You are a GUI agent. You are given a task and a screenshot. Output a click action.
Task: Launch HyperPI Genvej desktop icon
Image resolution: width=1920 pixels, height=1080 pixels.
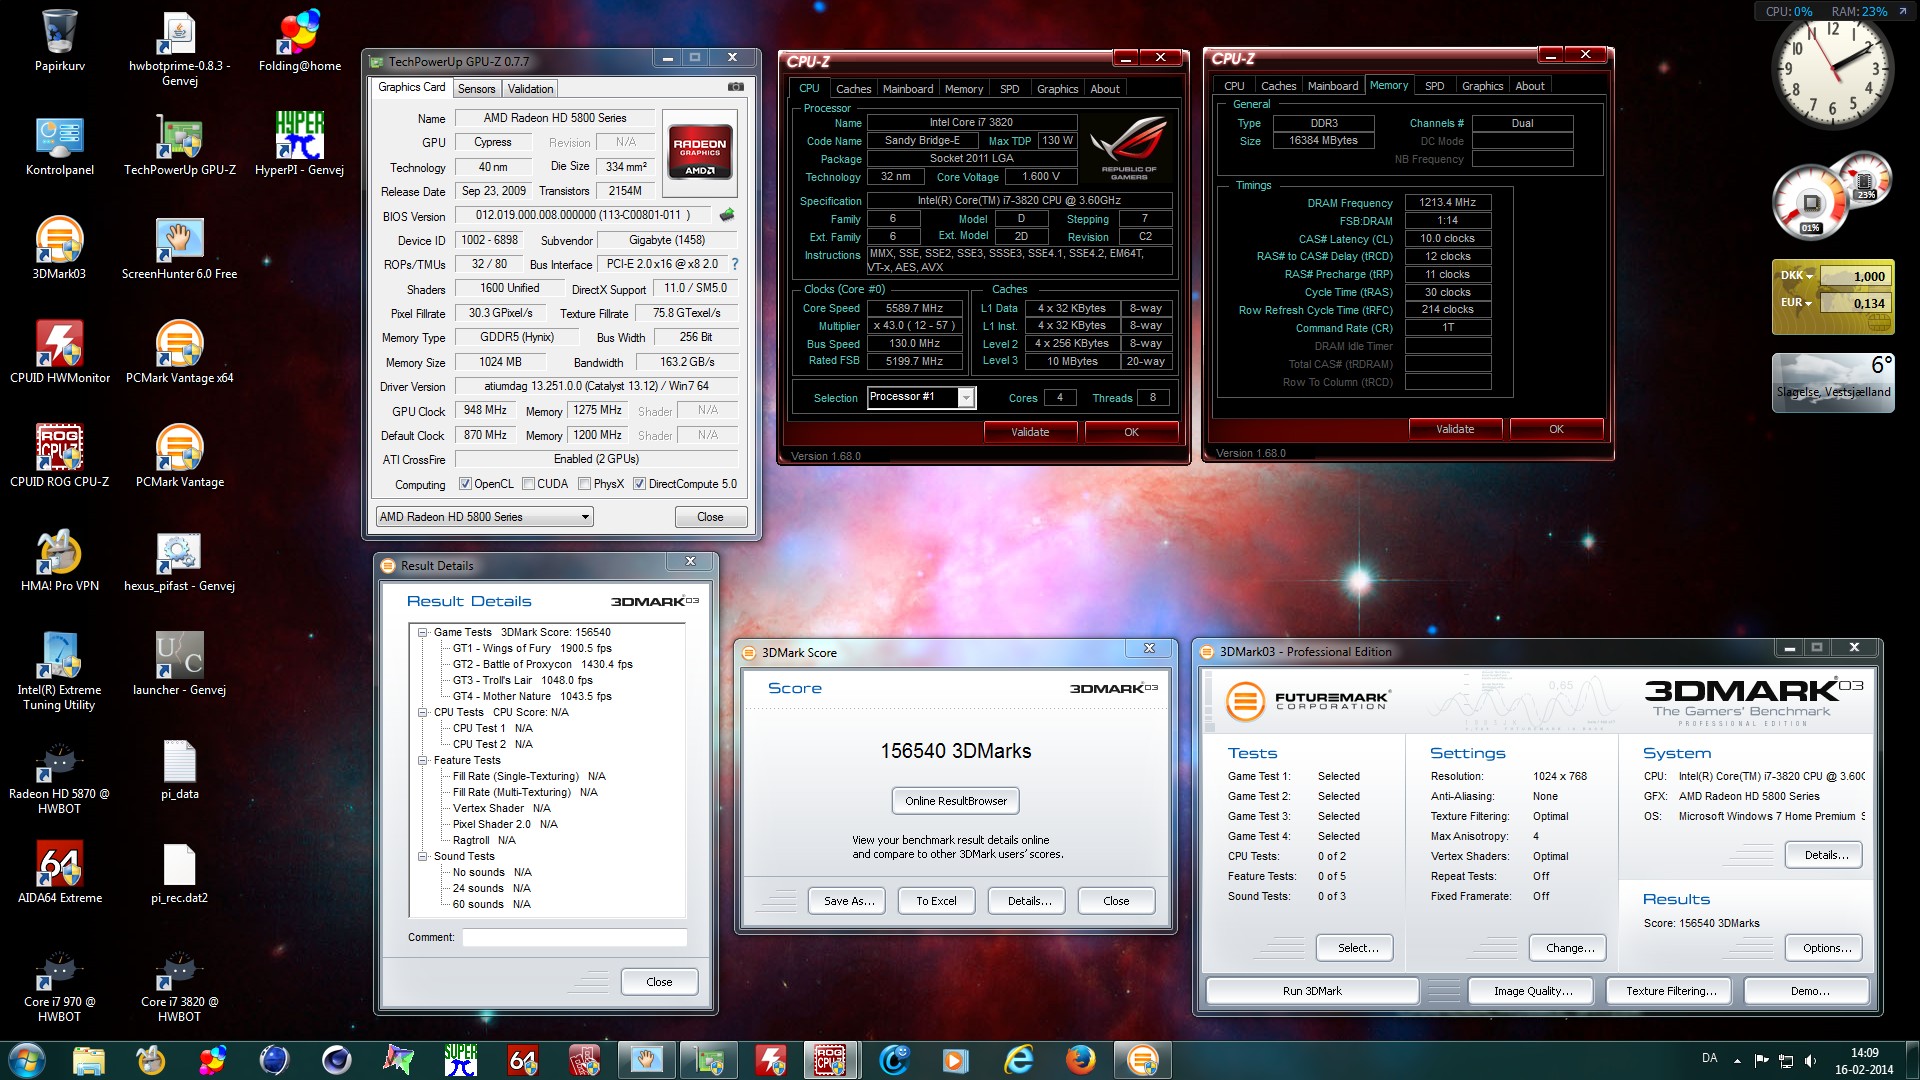300,146
